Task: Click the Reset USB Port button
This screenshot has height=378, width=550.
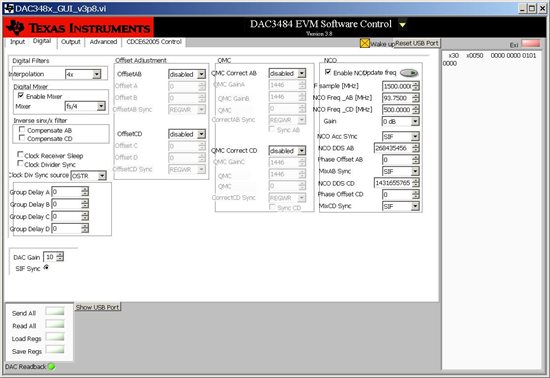Action: coord(417,43)
